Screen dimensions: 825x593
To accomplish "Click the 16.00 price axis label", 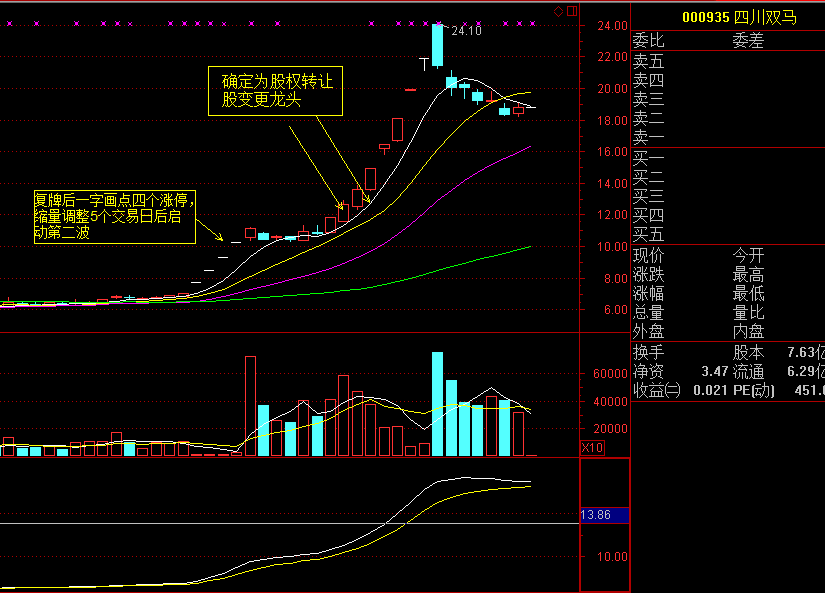I will pyautogui.click(x=612, y=152).
